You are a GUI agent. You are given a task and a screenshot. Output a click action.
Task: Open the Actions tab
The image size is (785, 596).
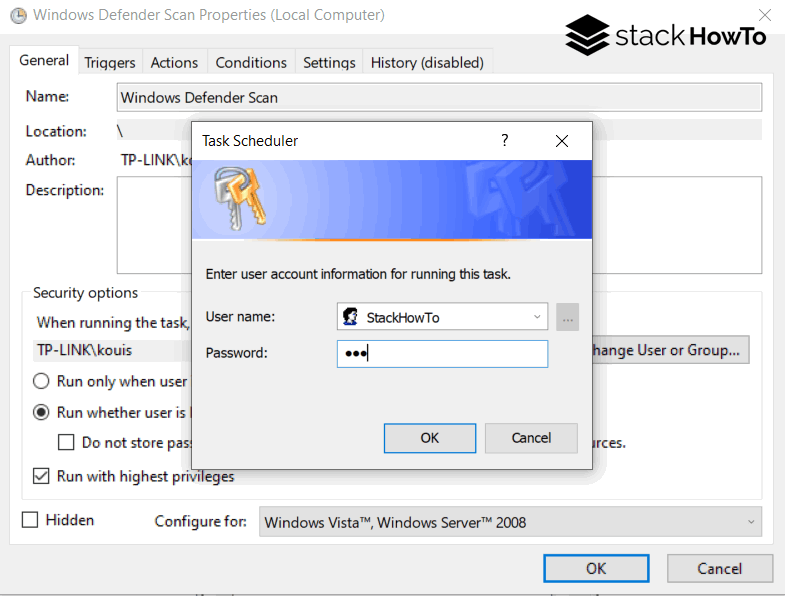174,63
